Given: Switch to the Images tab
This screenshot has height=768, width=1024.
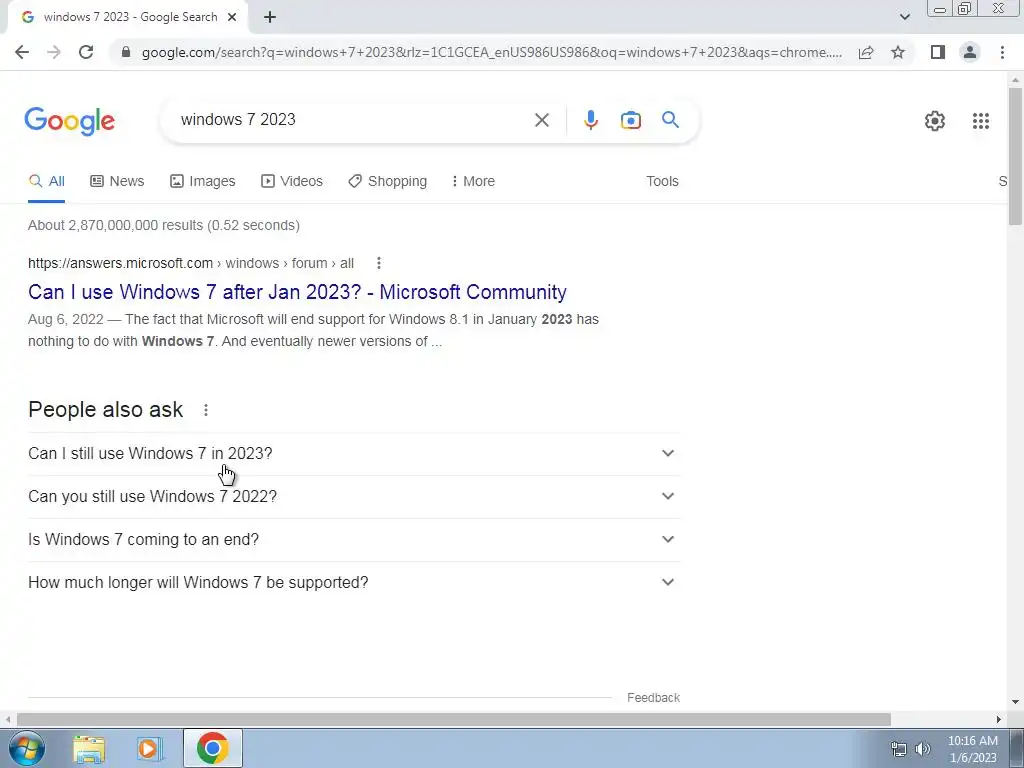Looking at the screenshot, I should click(x=202, y=182).
